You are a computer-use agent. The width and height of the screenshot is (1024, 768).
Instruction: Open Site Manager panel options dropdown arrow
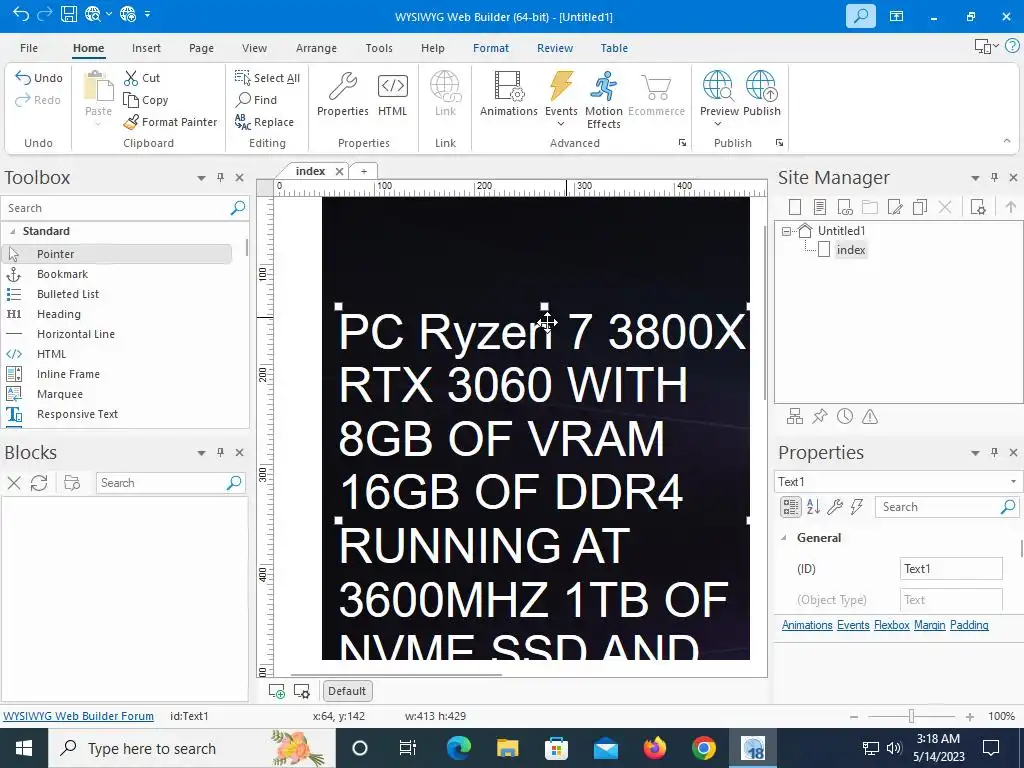coord(975,178)
